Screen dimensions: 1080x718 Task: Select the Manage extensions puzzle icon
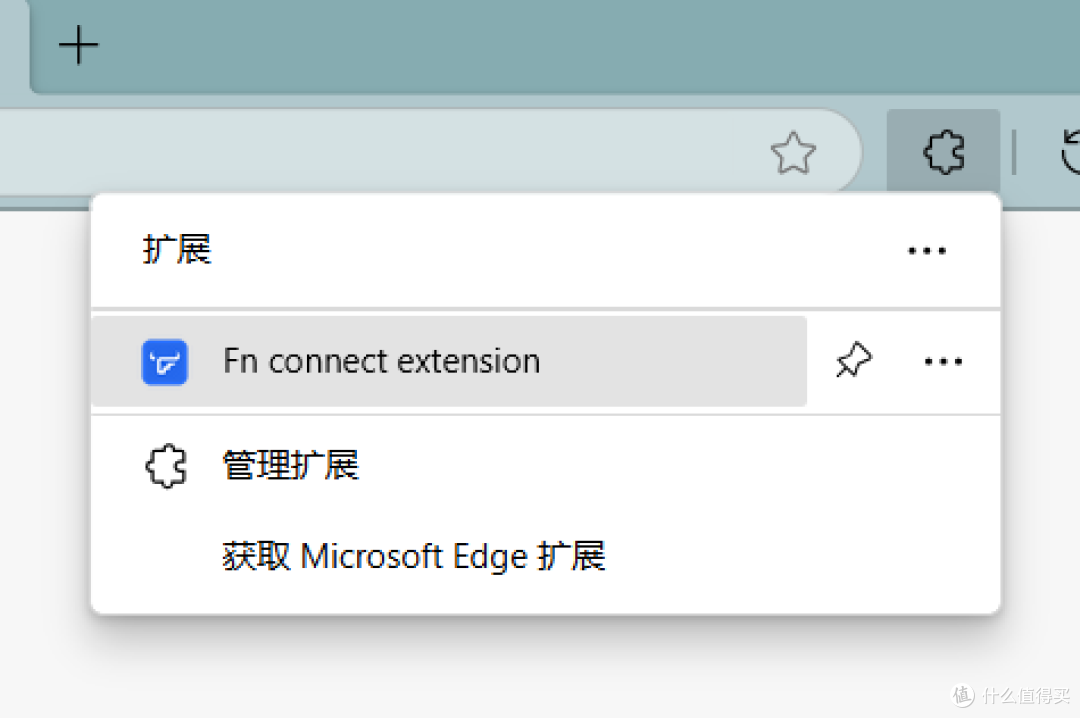click(165, 464)
